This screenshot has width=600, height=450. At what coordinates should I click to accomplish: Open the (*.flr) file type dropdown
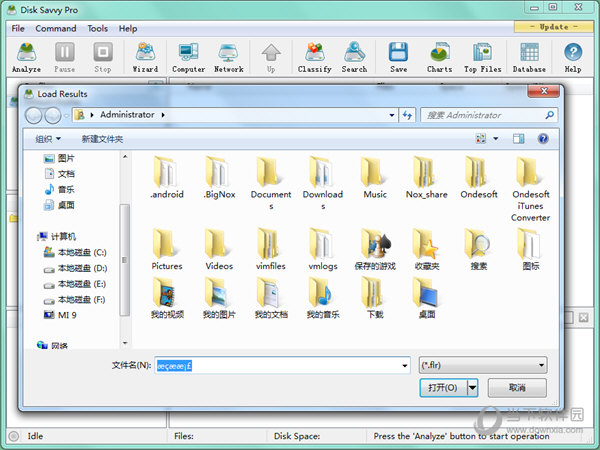(483, 365)
